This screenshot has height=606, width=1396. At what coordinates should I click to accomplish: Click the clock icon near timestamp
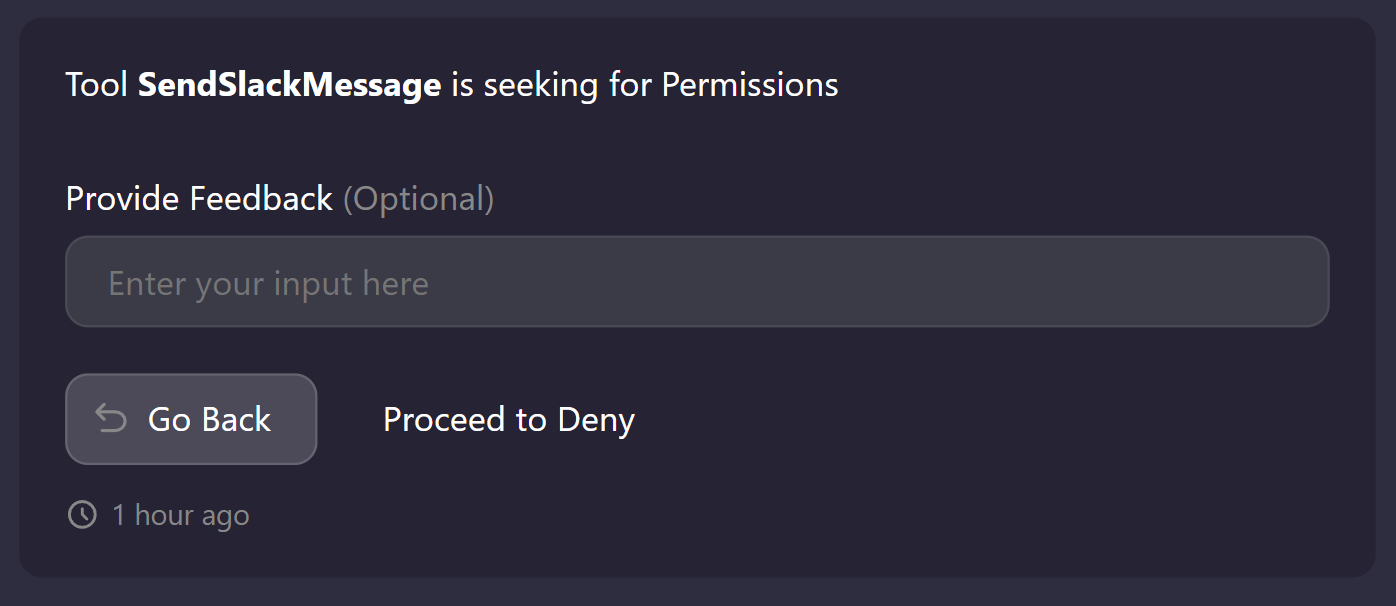[x=82, y=515]
